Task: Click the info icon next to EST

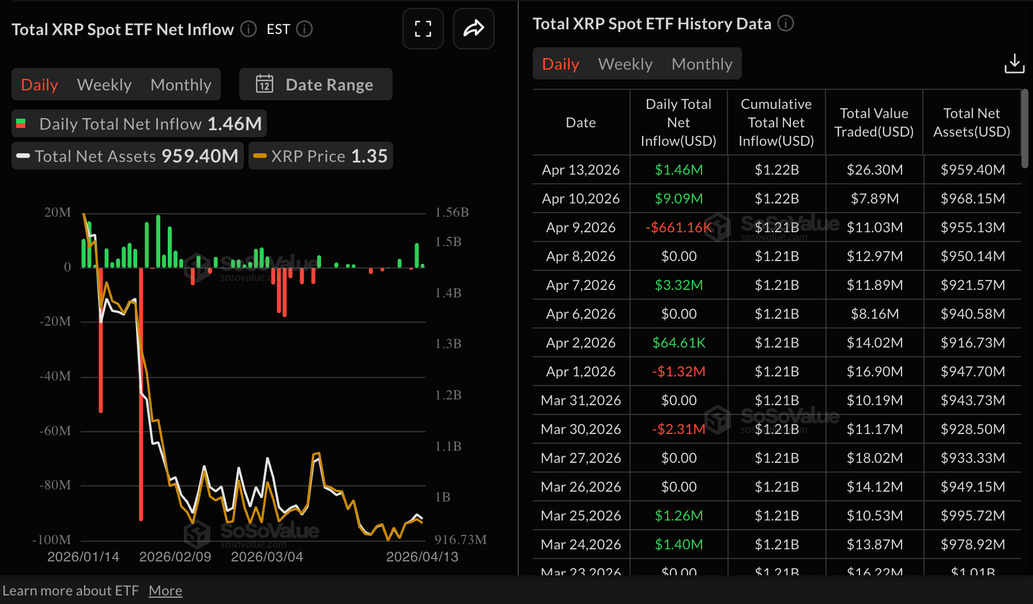Action: 305,29
